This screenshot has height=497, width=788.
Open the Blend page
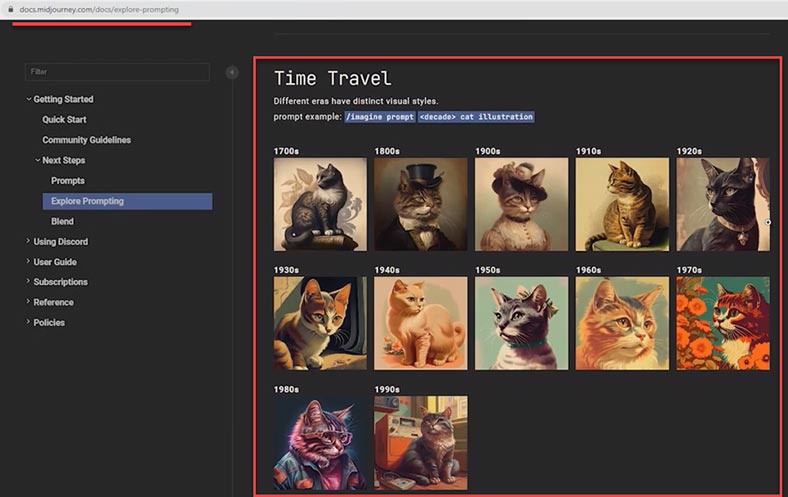tap(62, 221)
